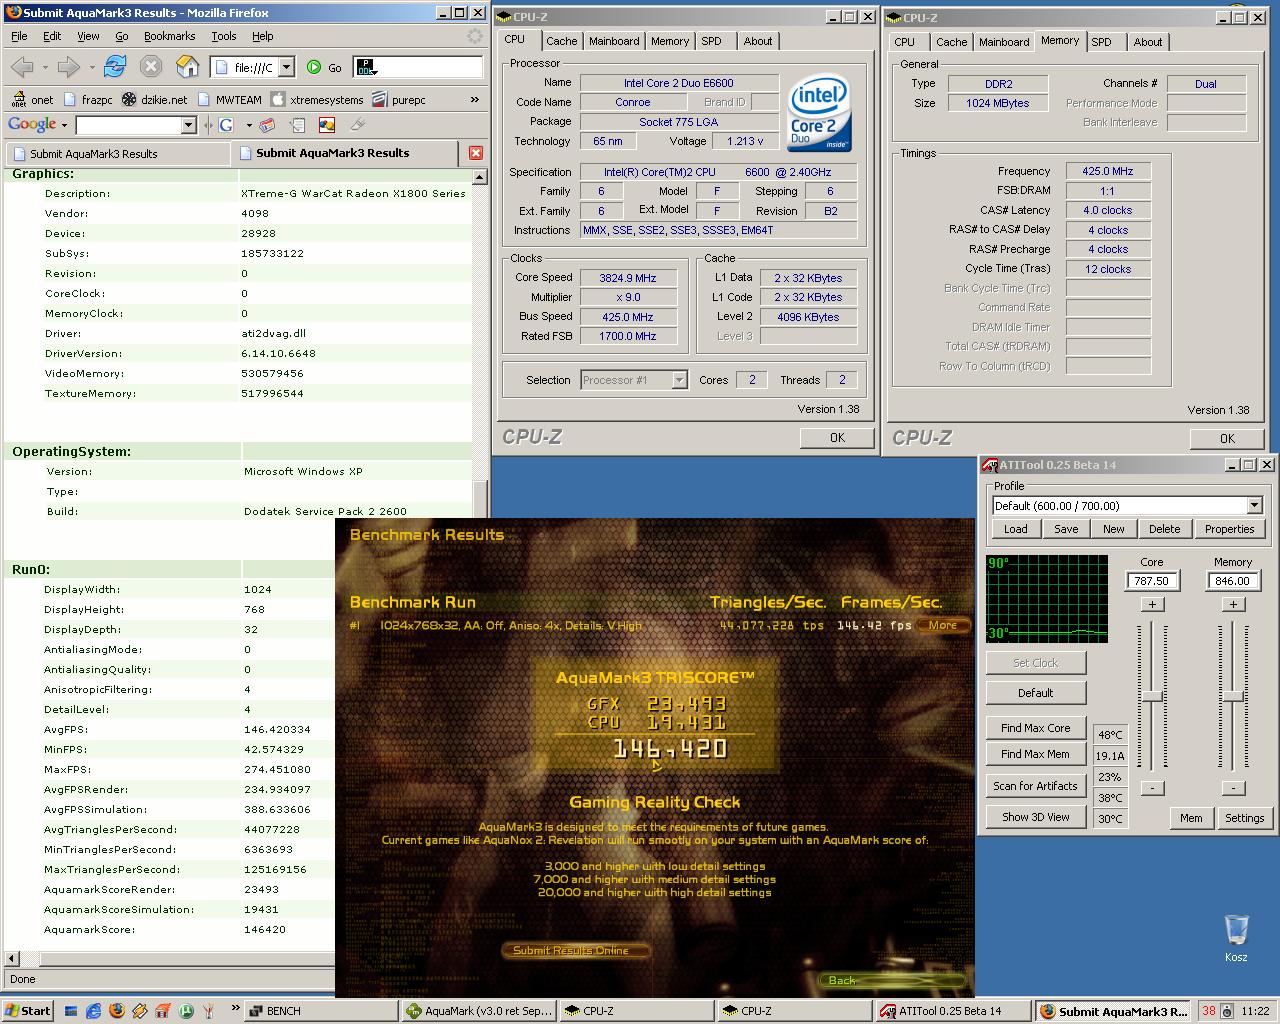Increase Core clock with plus button
The width and height of the screenshot is (1280, 1024).
(1152, 604)
